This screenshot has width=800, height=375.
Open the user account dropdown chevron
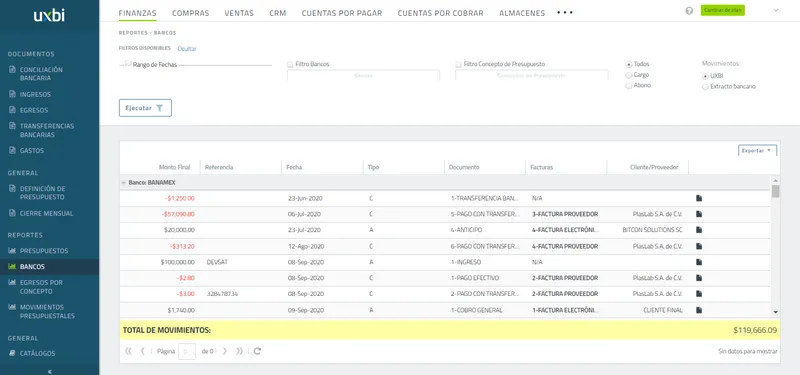click(x=776, y=10)
